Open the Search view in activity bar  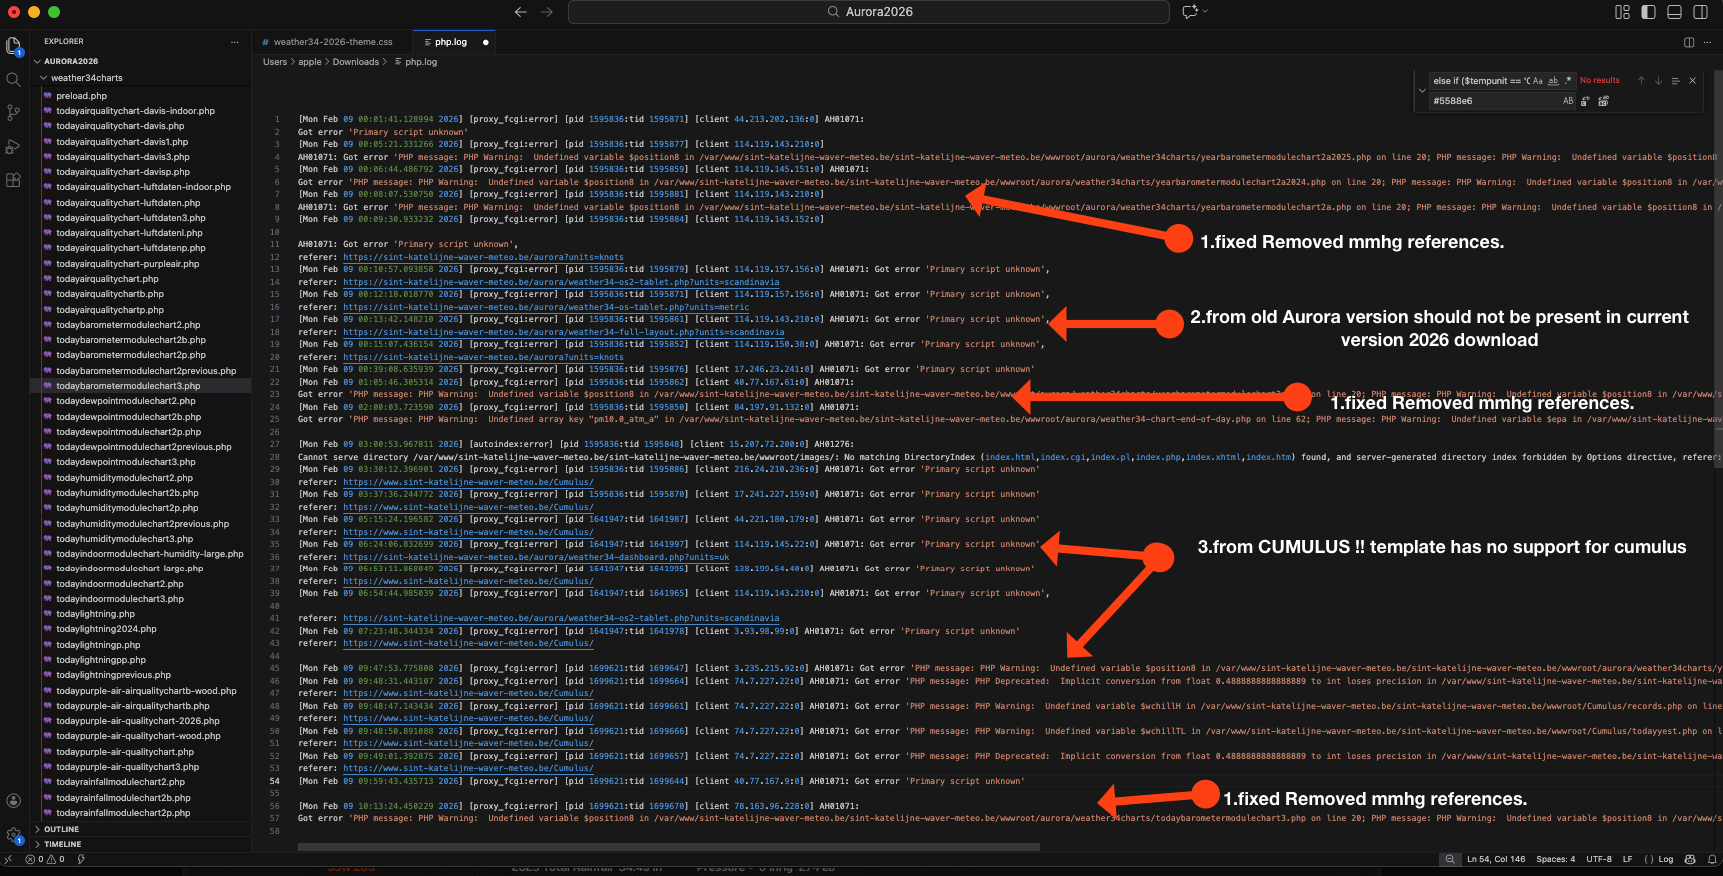[x=13, y=80]
